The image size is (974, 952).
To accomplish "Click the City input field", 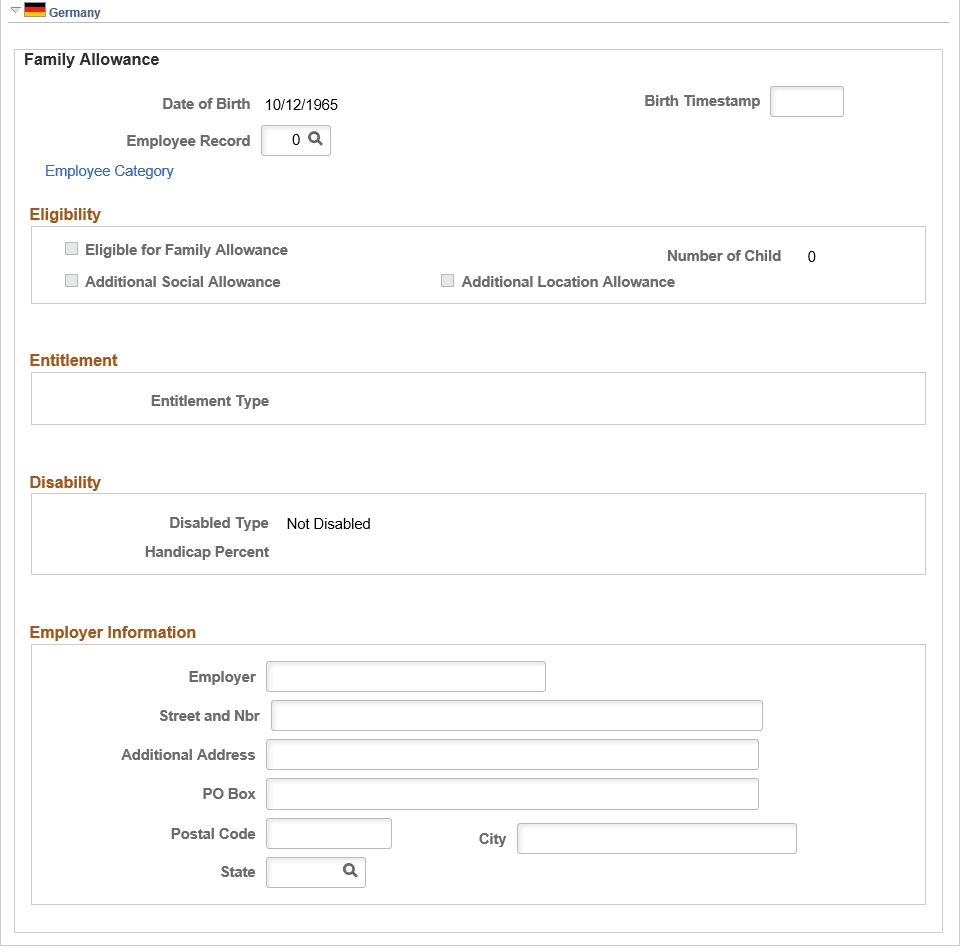I will pyautogui.click(x=655, y=838).
